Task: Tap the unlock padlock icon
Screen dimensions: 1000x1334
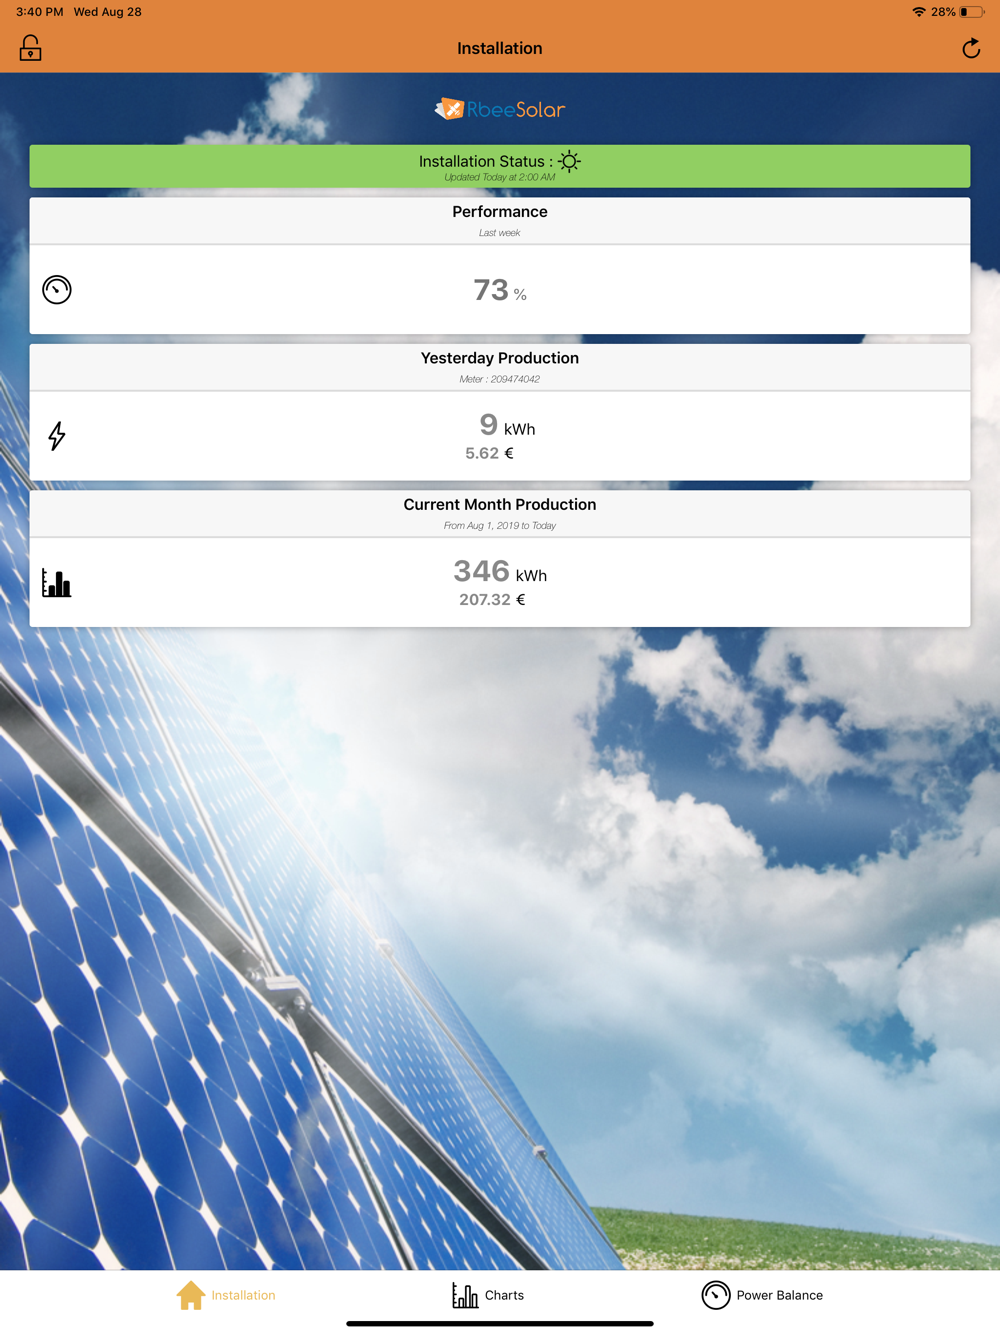Action: point(30,48)
